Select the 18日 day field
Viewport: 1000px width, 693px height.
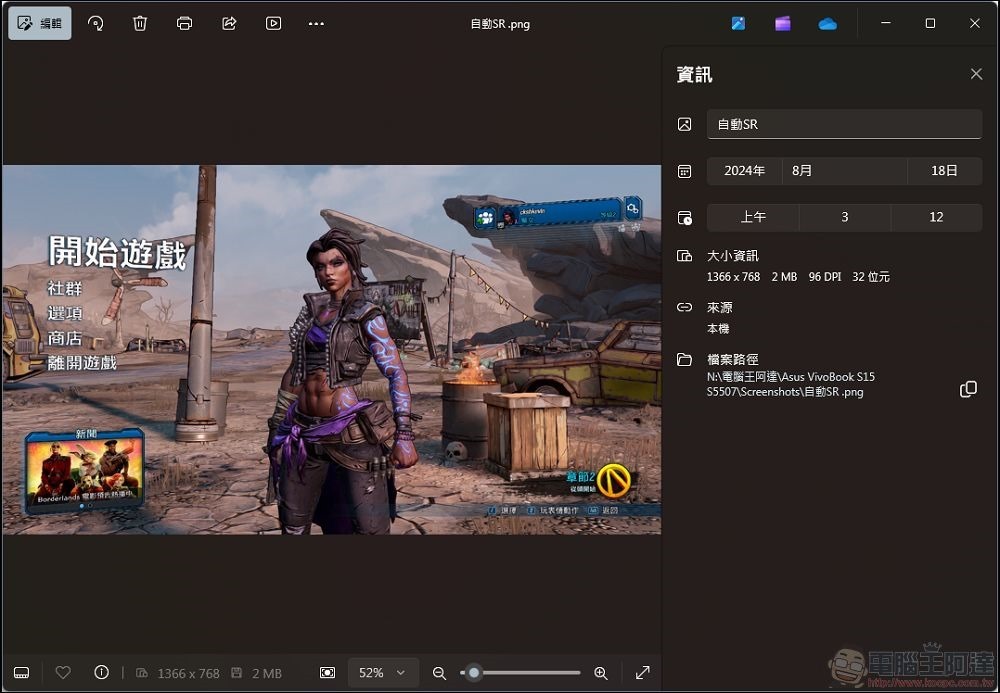(x=944, y=170)
